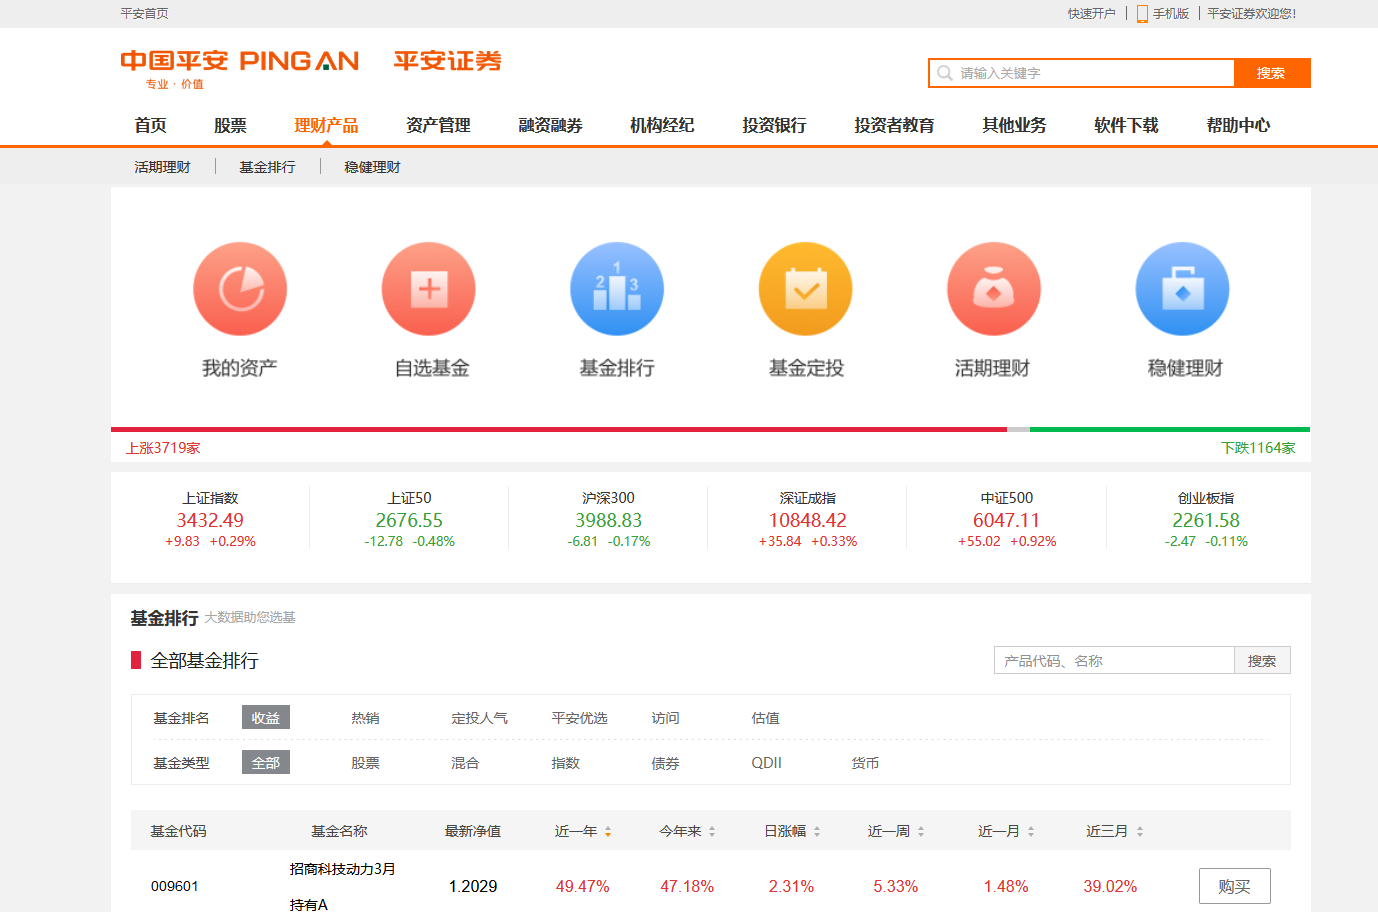The height and width of the screenshot is (912, 1378).
Task: Sort by 近三月 column arrows
Action: tap(1140, 832)
